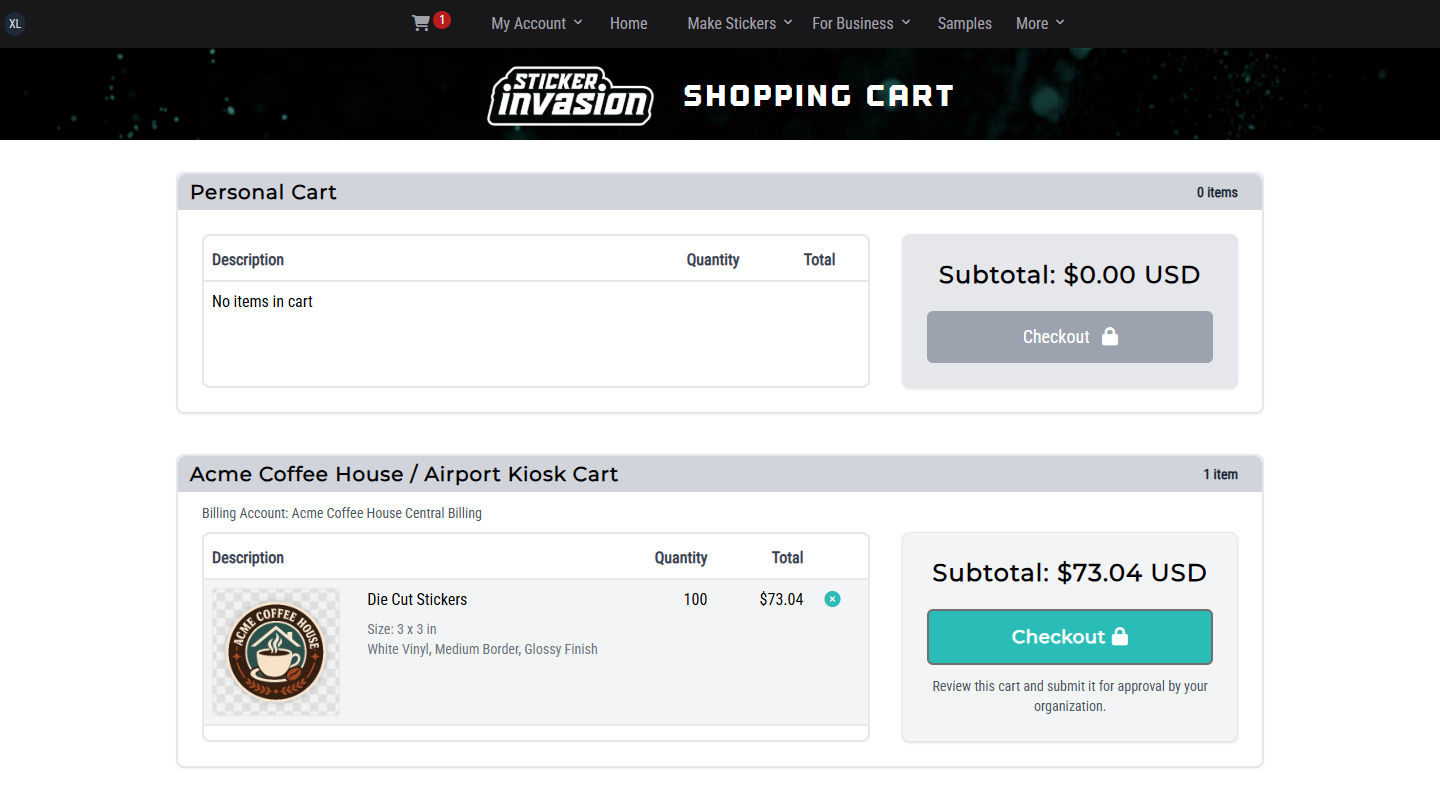Open the Samples page
The width and height of the screenshot is (1440, 797).
coord(965,23)
